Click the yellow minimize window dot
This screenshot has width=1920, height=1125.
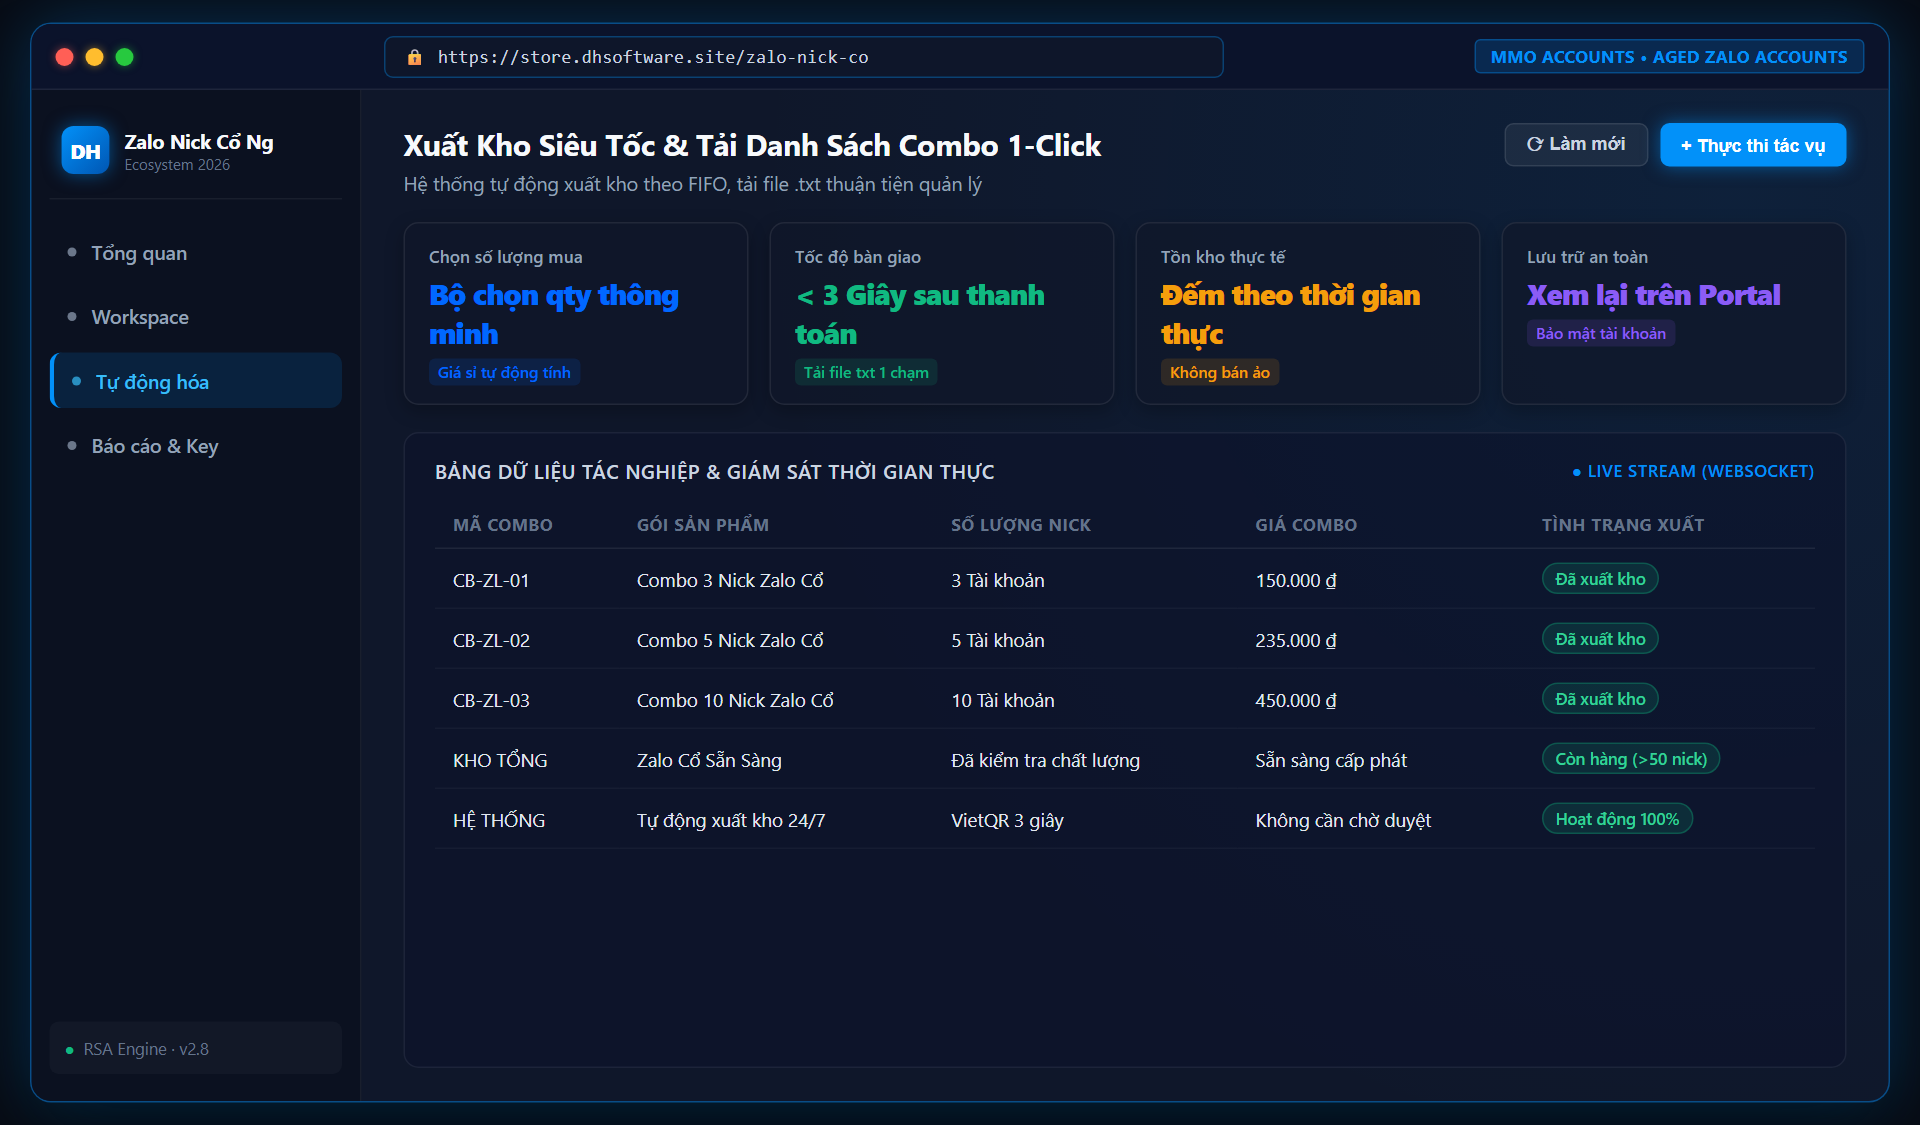point(95,57)
